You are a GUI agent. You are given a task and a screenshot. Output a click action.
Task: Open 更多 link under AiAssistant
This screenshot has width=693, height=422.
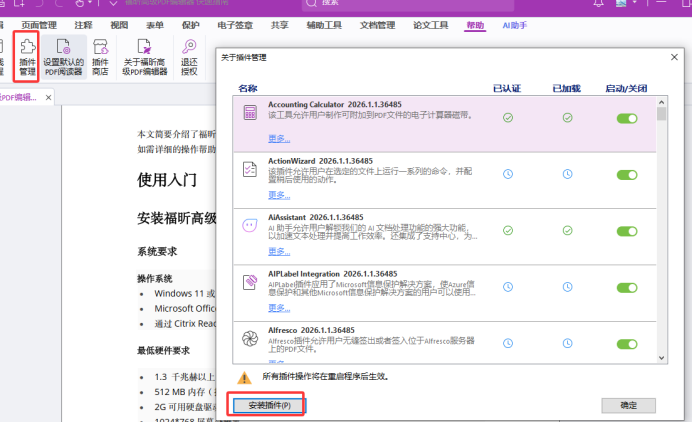(x=279, y=251)
